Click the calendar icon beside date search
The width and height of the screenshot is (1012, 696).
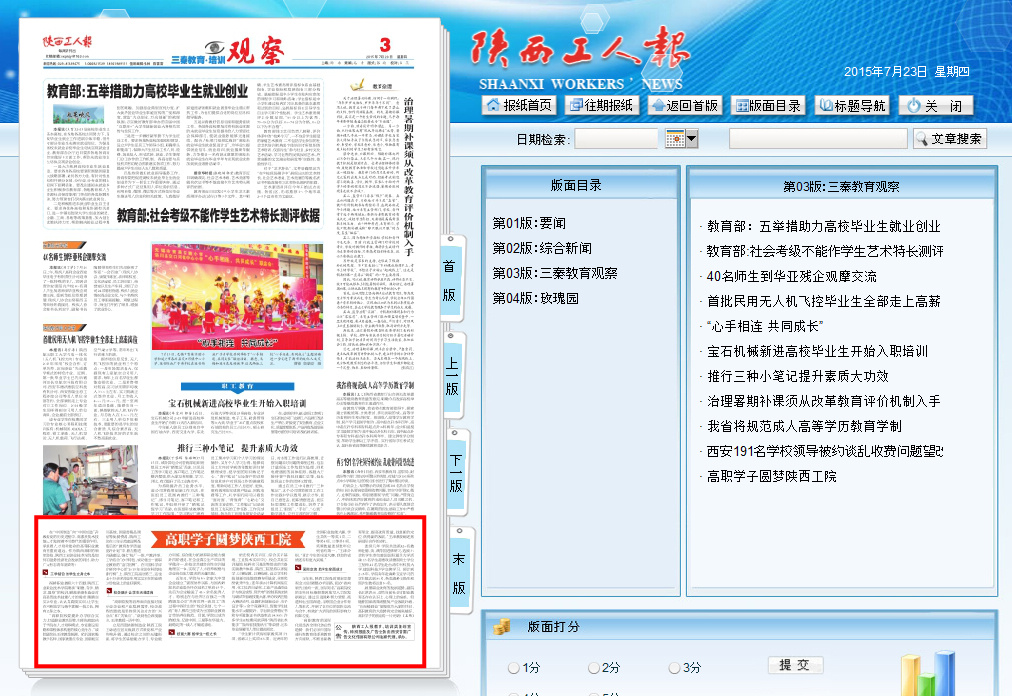pos(675,139)
